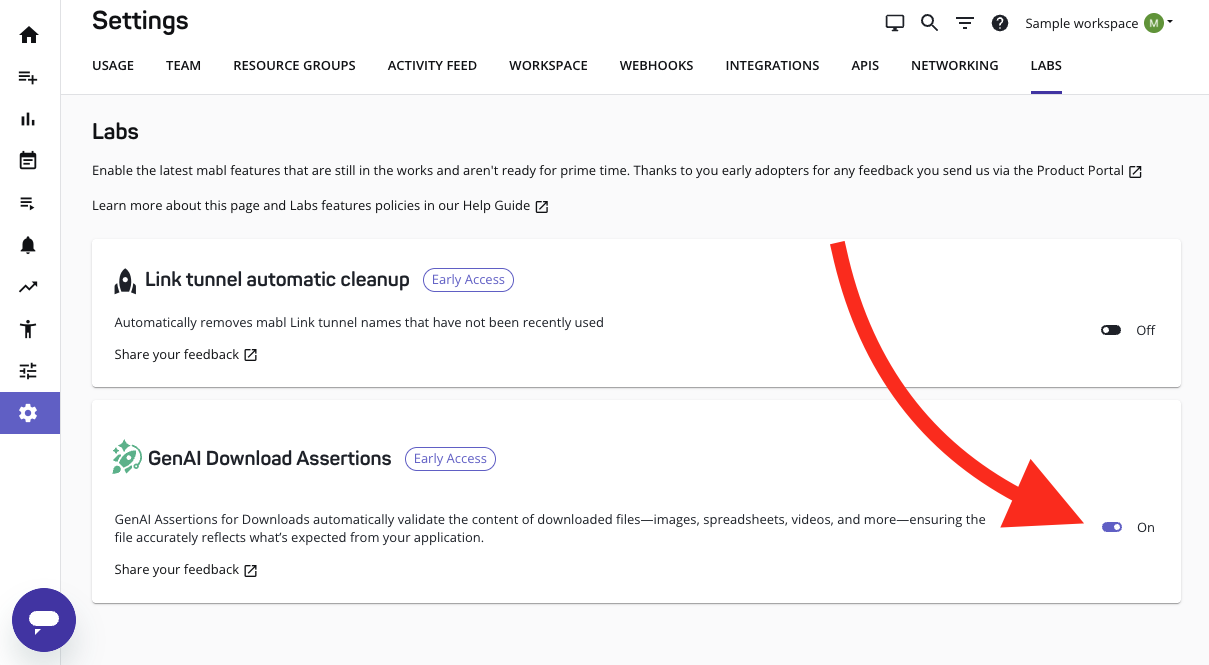Switch to the INTEGRATIONS tab

tap(772, 65)
